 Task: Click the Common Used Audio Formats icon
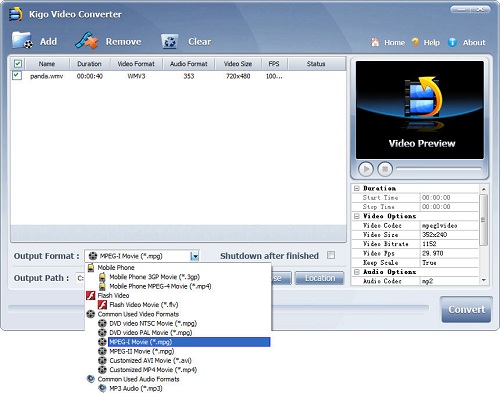coord(91,379)
